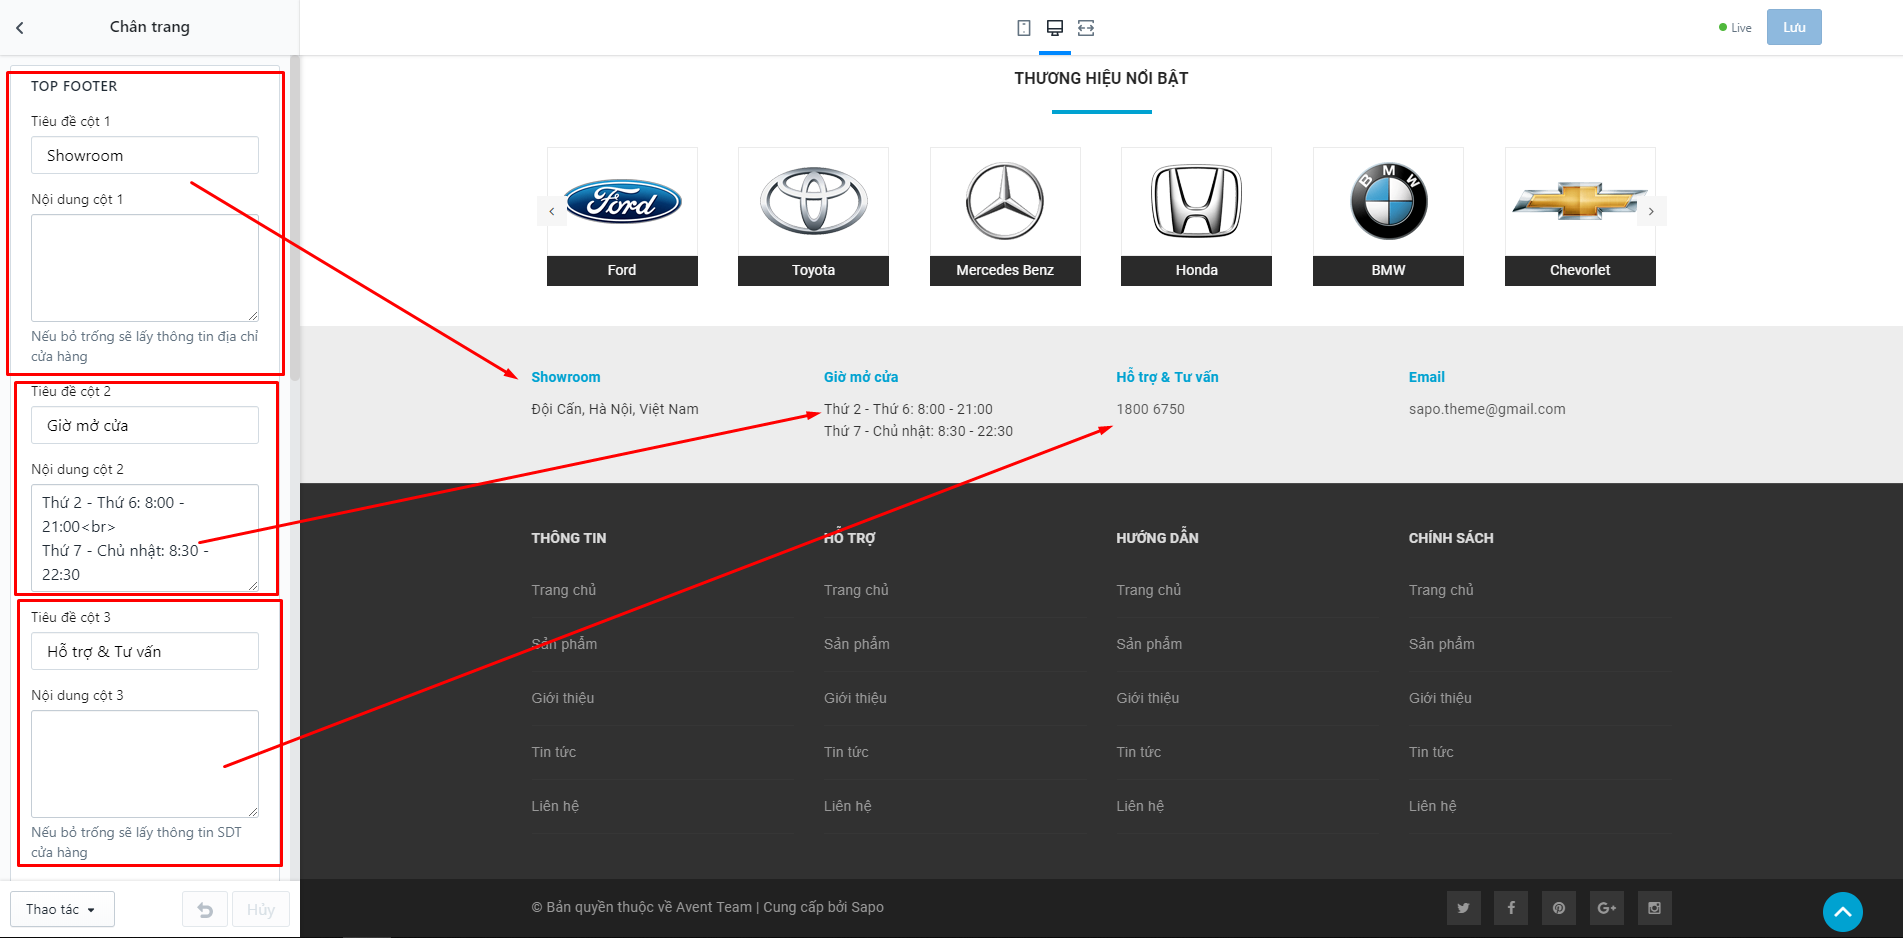This screenshot has width=1903, height=938.
Task: Open Sản phẩm under HỖ TRỢ
Action: pos(857,644)
